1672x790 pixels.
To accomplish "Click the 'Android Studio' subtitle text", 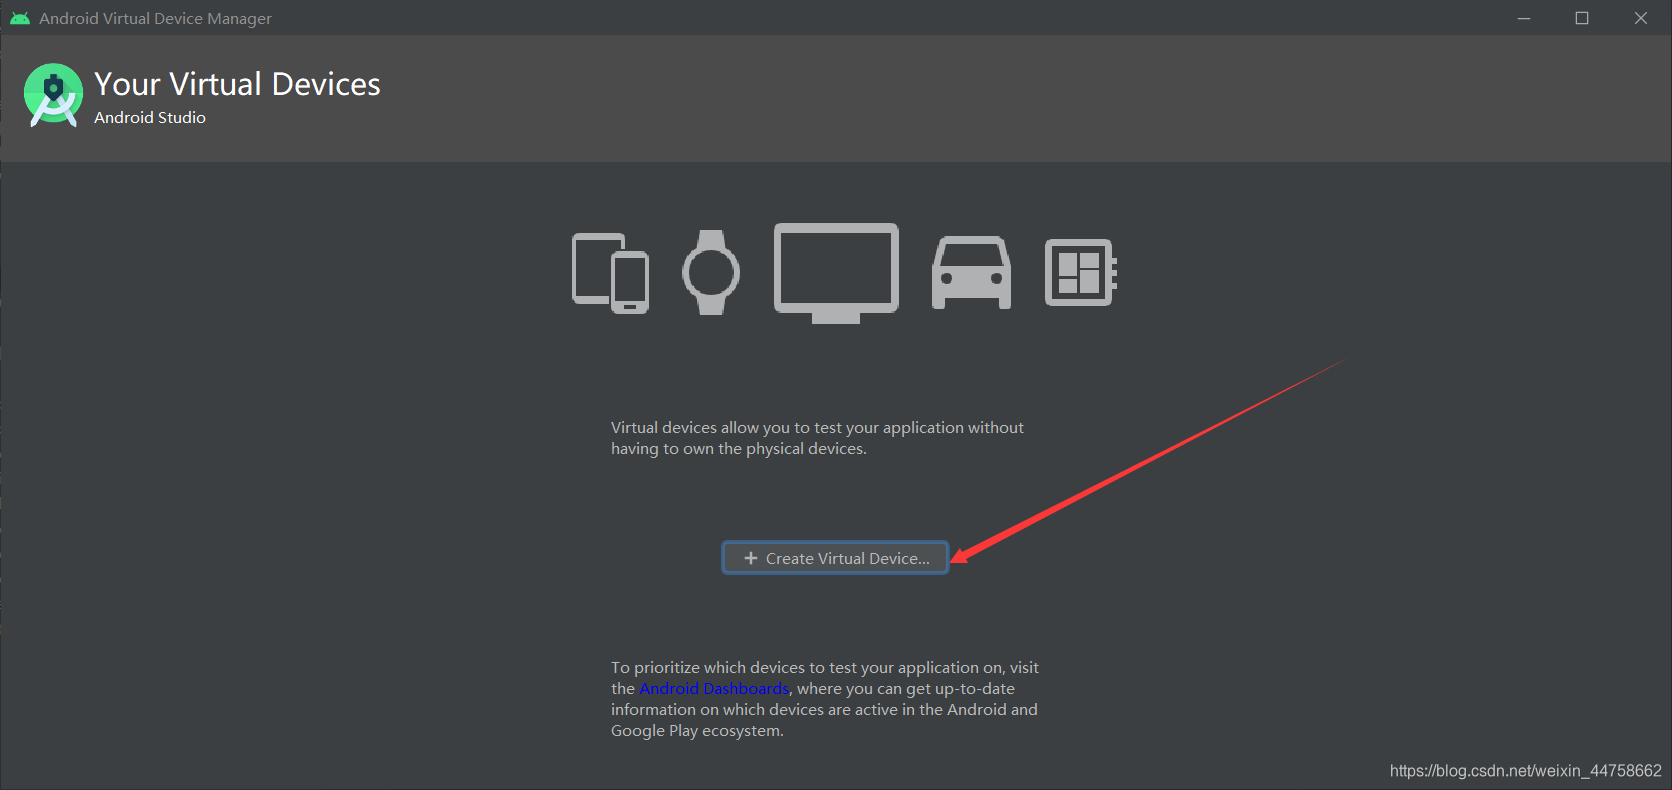I will click(150, 118).
